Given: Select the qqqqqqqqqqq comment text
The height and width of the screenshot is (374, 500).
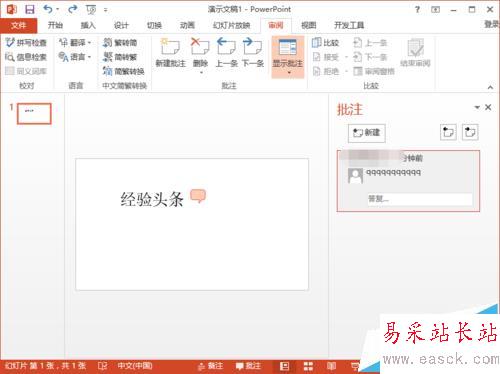Looking at the screenshot, I should pos(393,172).
